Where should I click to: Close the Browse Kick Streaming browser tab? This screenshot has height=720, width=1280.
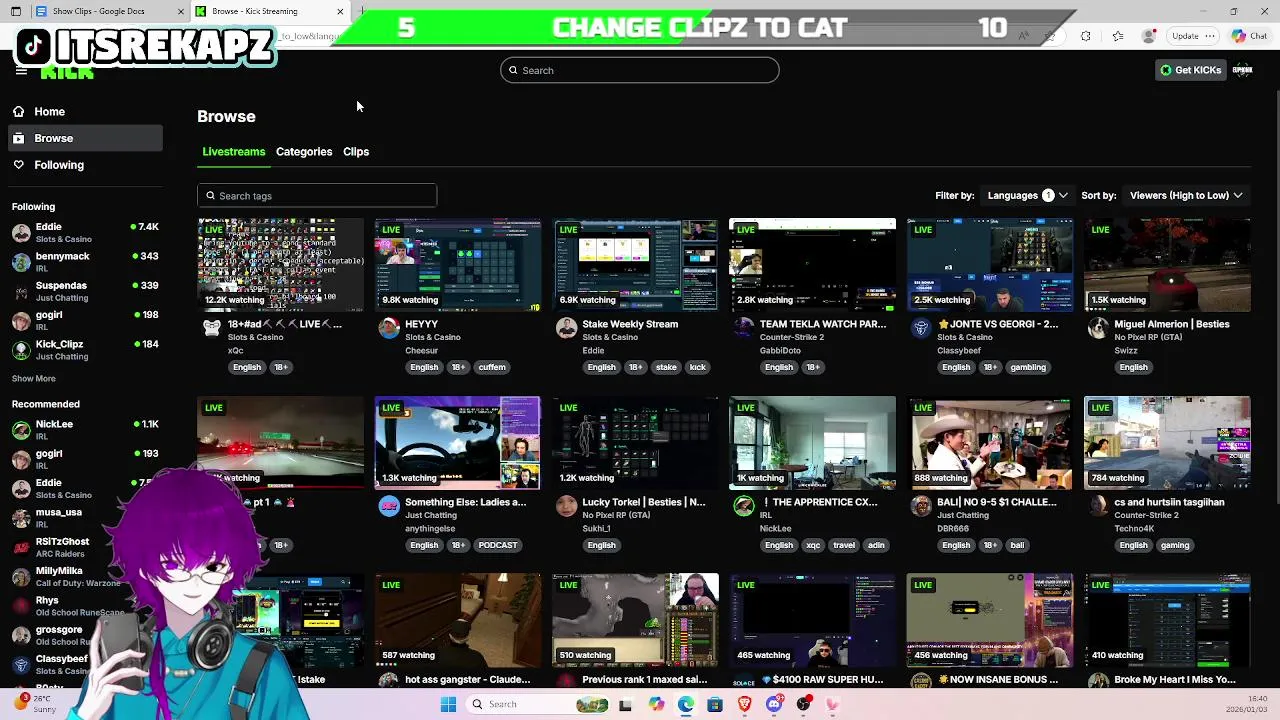pyautogui.click(x=340, y=11)
